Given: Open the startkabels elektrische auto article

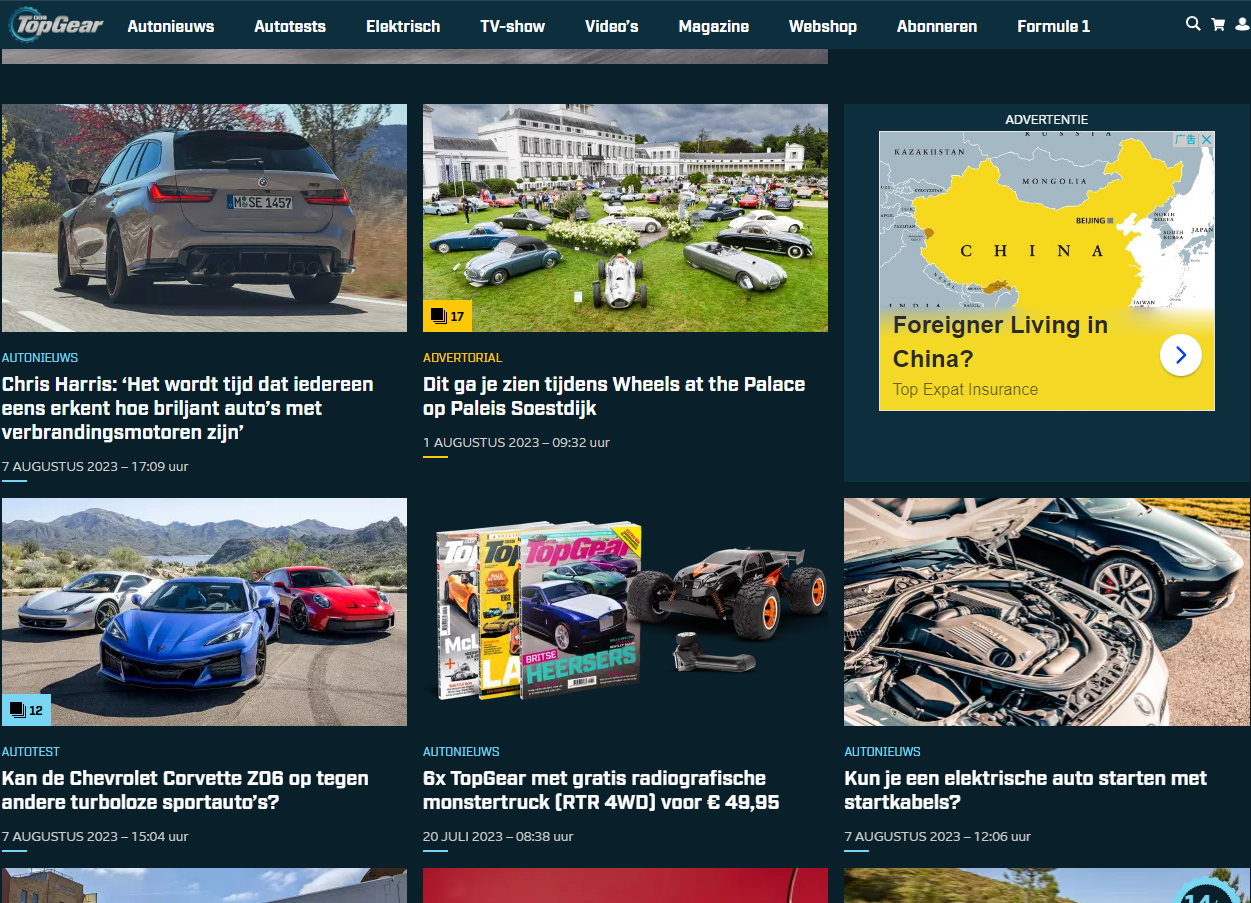Looking at the screenshot, I should pos(1025,790).
